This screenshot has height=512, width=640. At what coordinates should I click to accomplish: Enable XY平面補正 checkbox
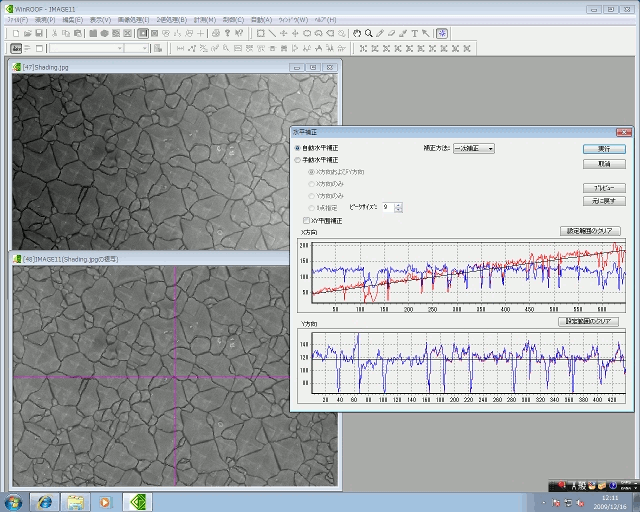pyautogui.click(x=306, y=220)
